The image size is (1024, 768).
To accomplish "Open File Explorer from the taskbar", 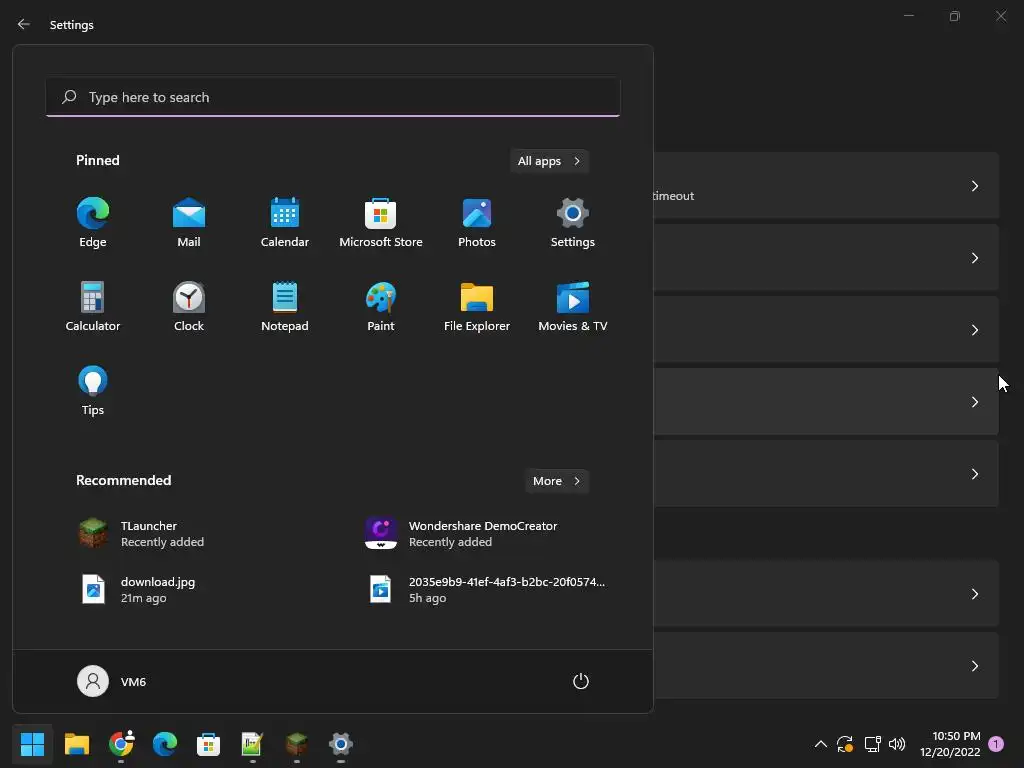I will pos(76,744).
